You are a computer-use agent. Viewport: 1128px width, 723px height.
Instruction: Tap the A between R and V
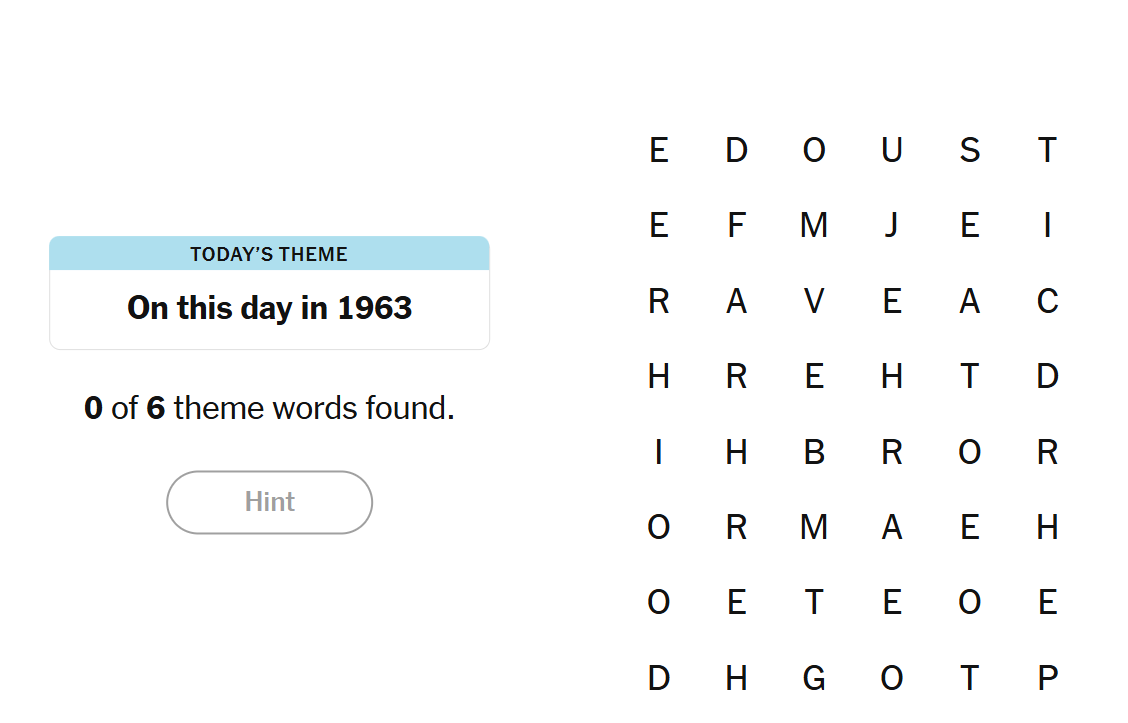(736, 301)
